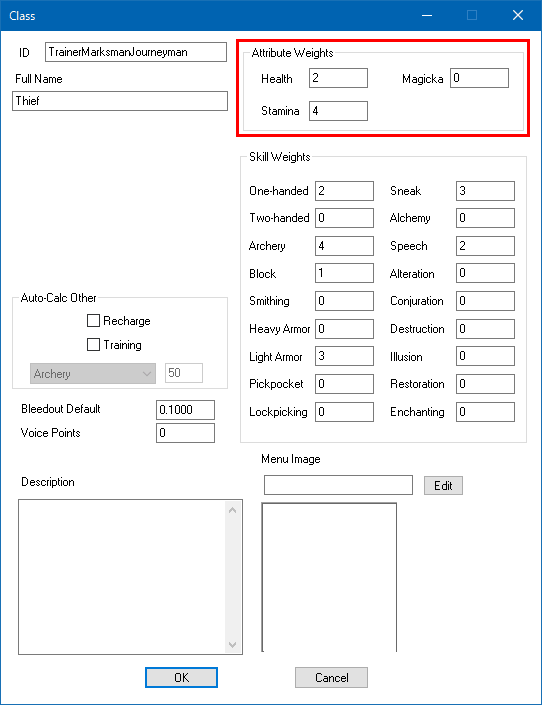542x705 pixels.
Task: Close the Class dialog window
Action: coord(518,15)
